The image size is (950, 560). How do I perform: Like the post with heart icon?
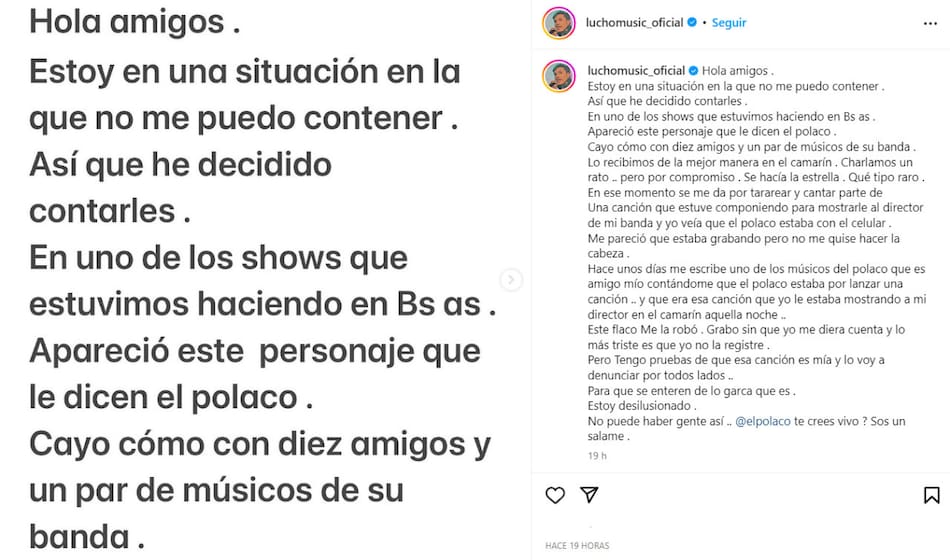tap(555, 495)
